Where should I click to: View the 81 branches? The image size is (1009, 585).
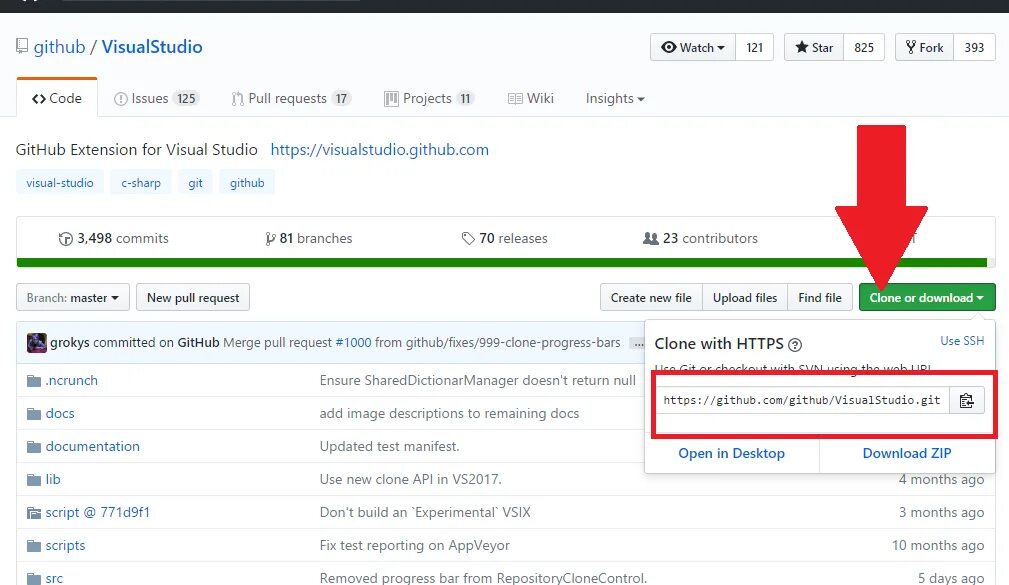tap(309, 239)
